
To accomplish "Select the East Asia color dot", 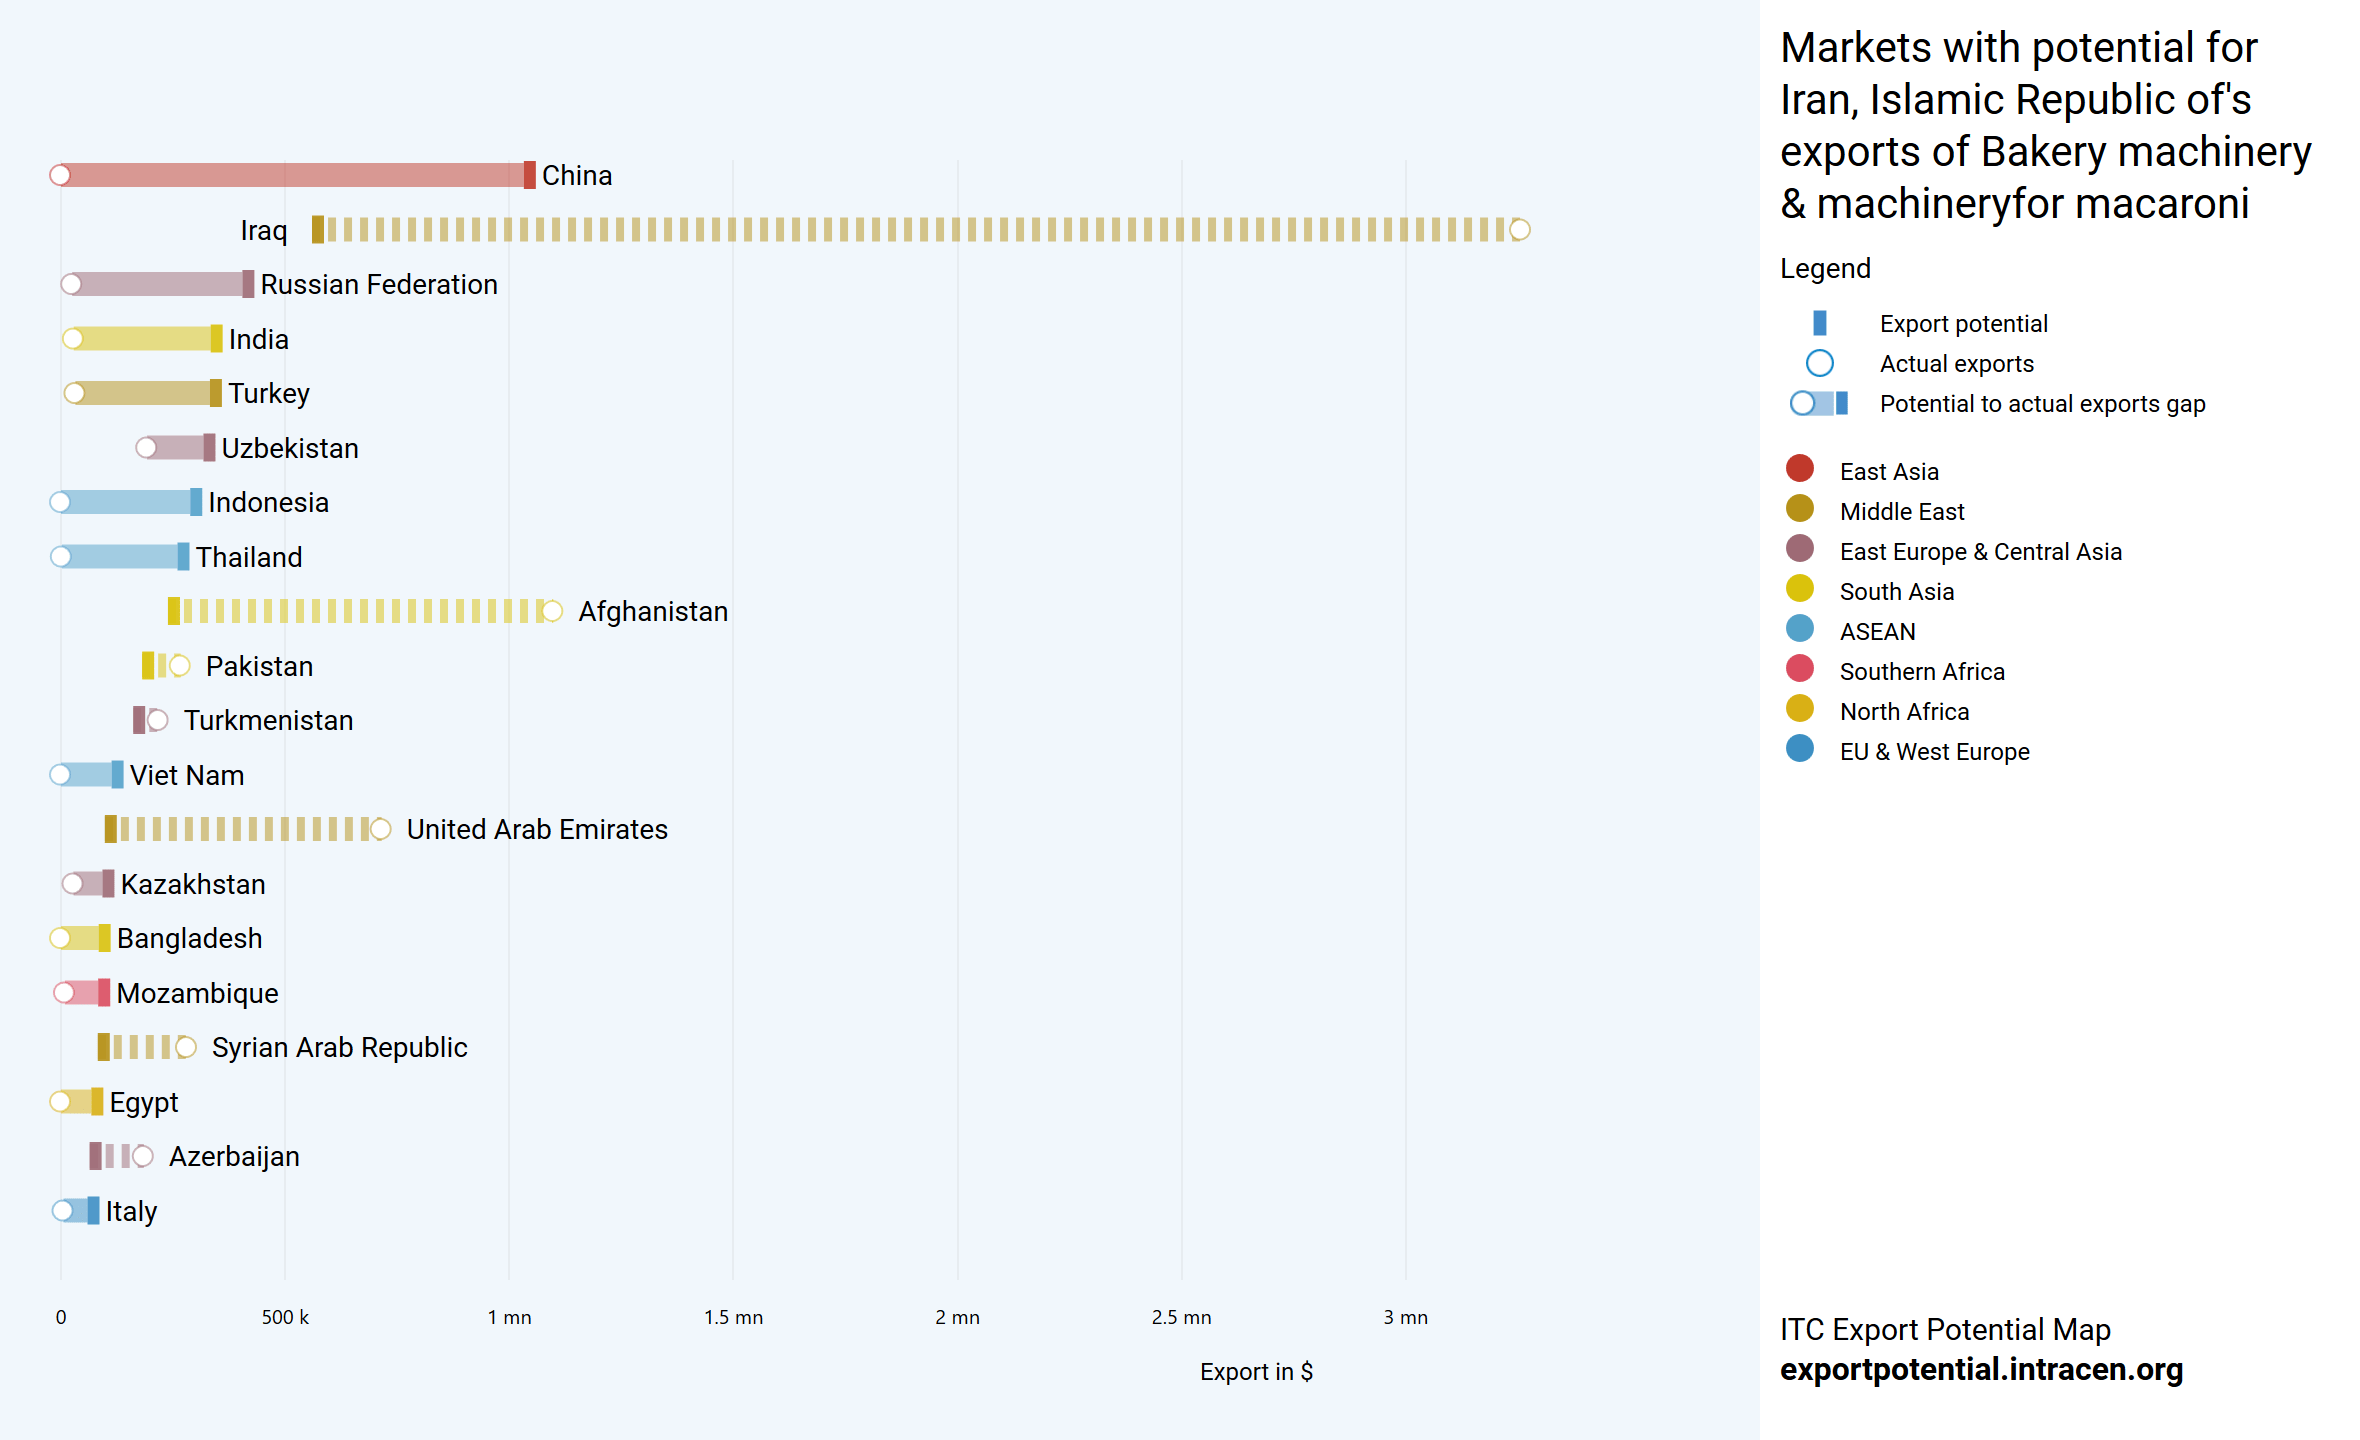I will pyautogui.click(x=1799, y=469).
